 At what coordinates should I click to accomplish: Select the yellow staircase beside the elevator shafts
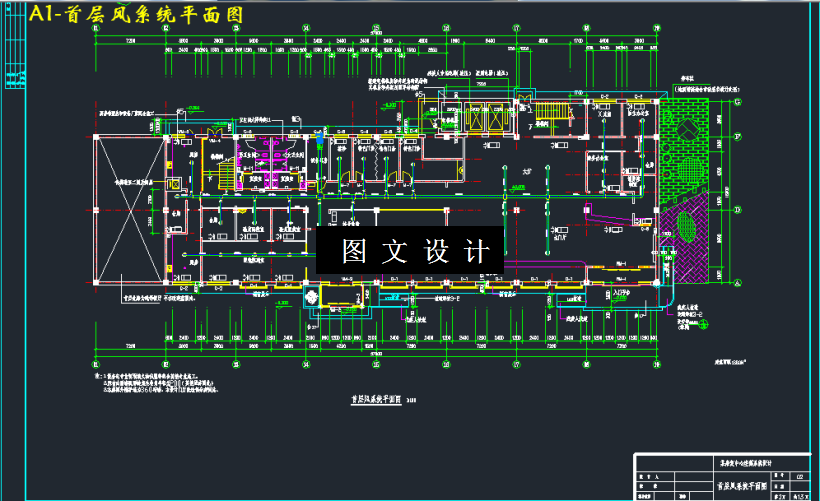point(551,112)
